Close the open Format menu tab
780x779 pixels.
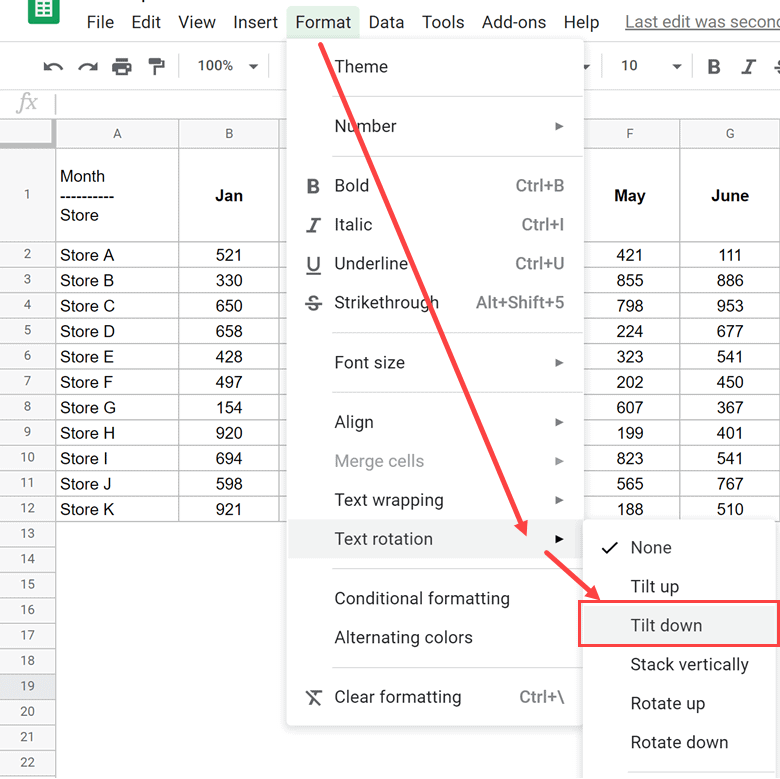pyautogui.click(x=323, y=22)
